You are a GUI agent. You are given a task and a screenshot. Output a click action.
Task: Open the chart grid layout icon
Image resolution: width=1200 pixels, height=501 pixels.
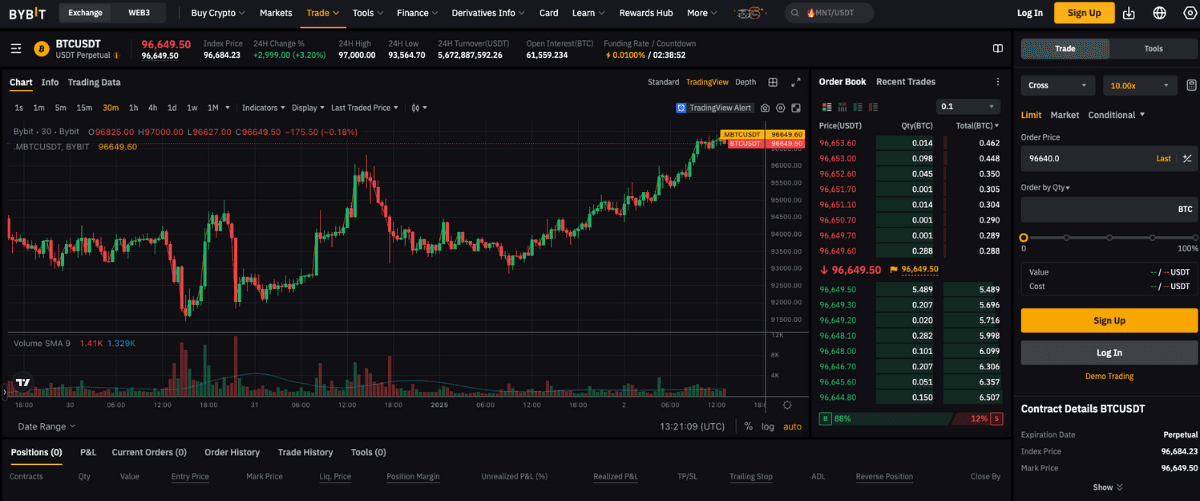(773, 82)
